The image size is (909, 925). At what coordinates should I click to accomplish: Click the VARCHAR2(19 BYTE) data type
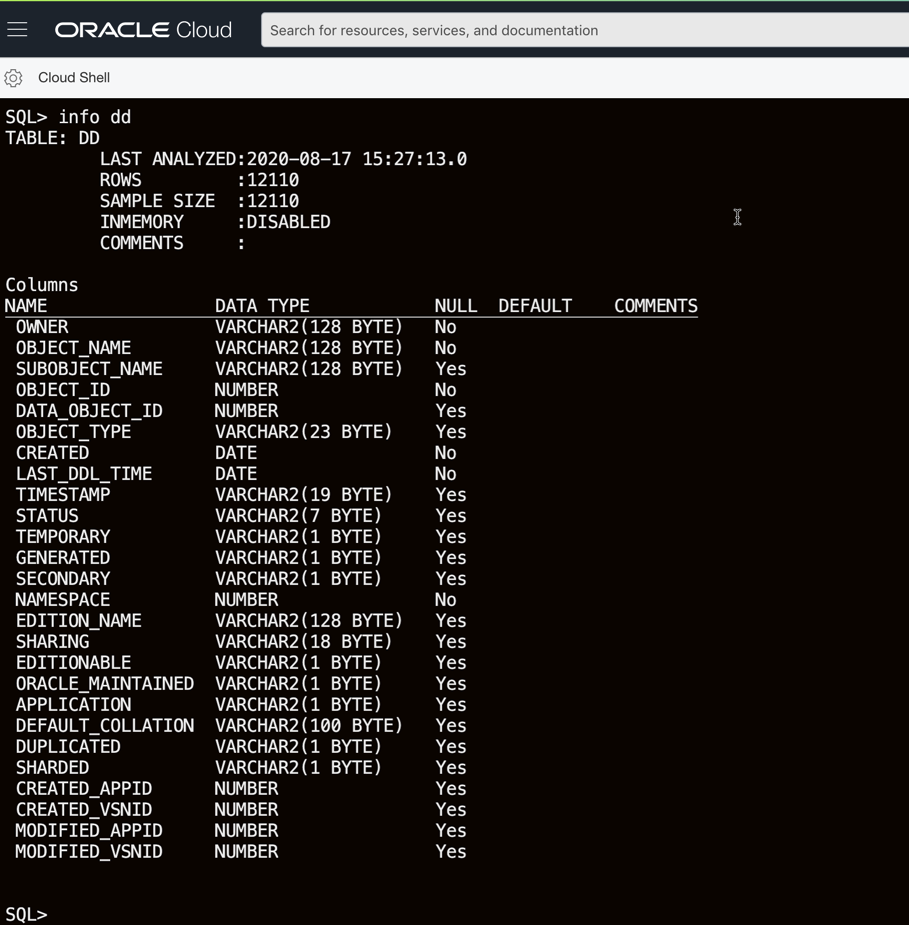[303, 494]
